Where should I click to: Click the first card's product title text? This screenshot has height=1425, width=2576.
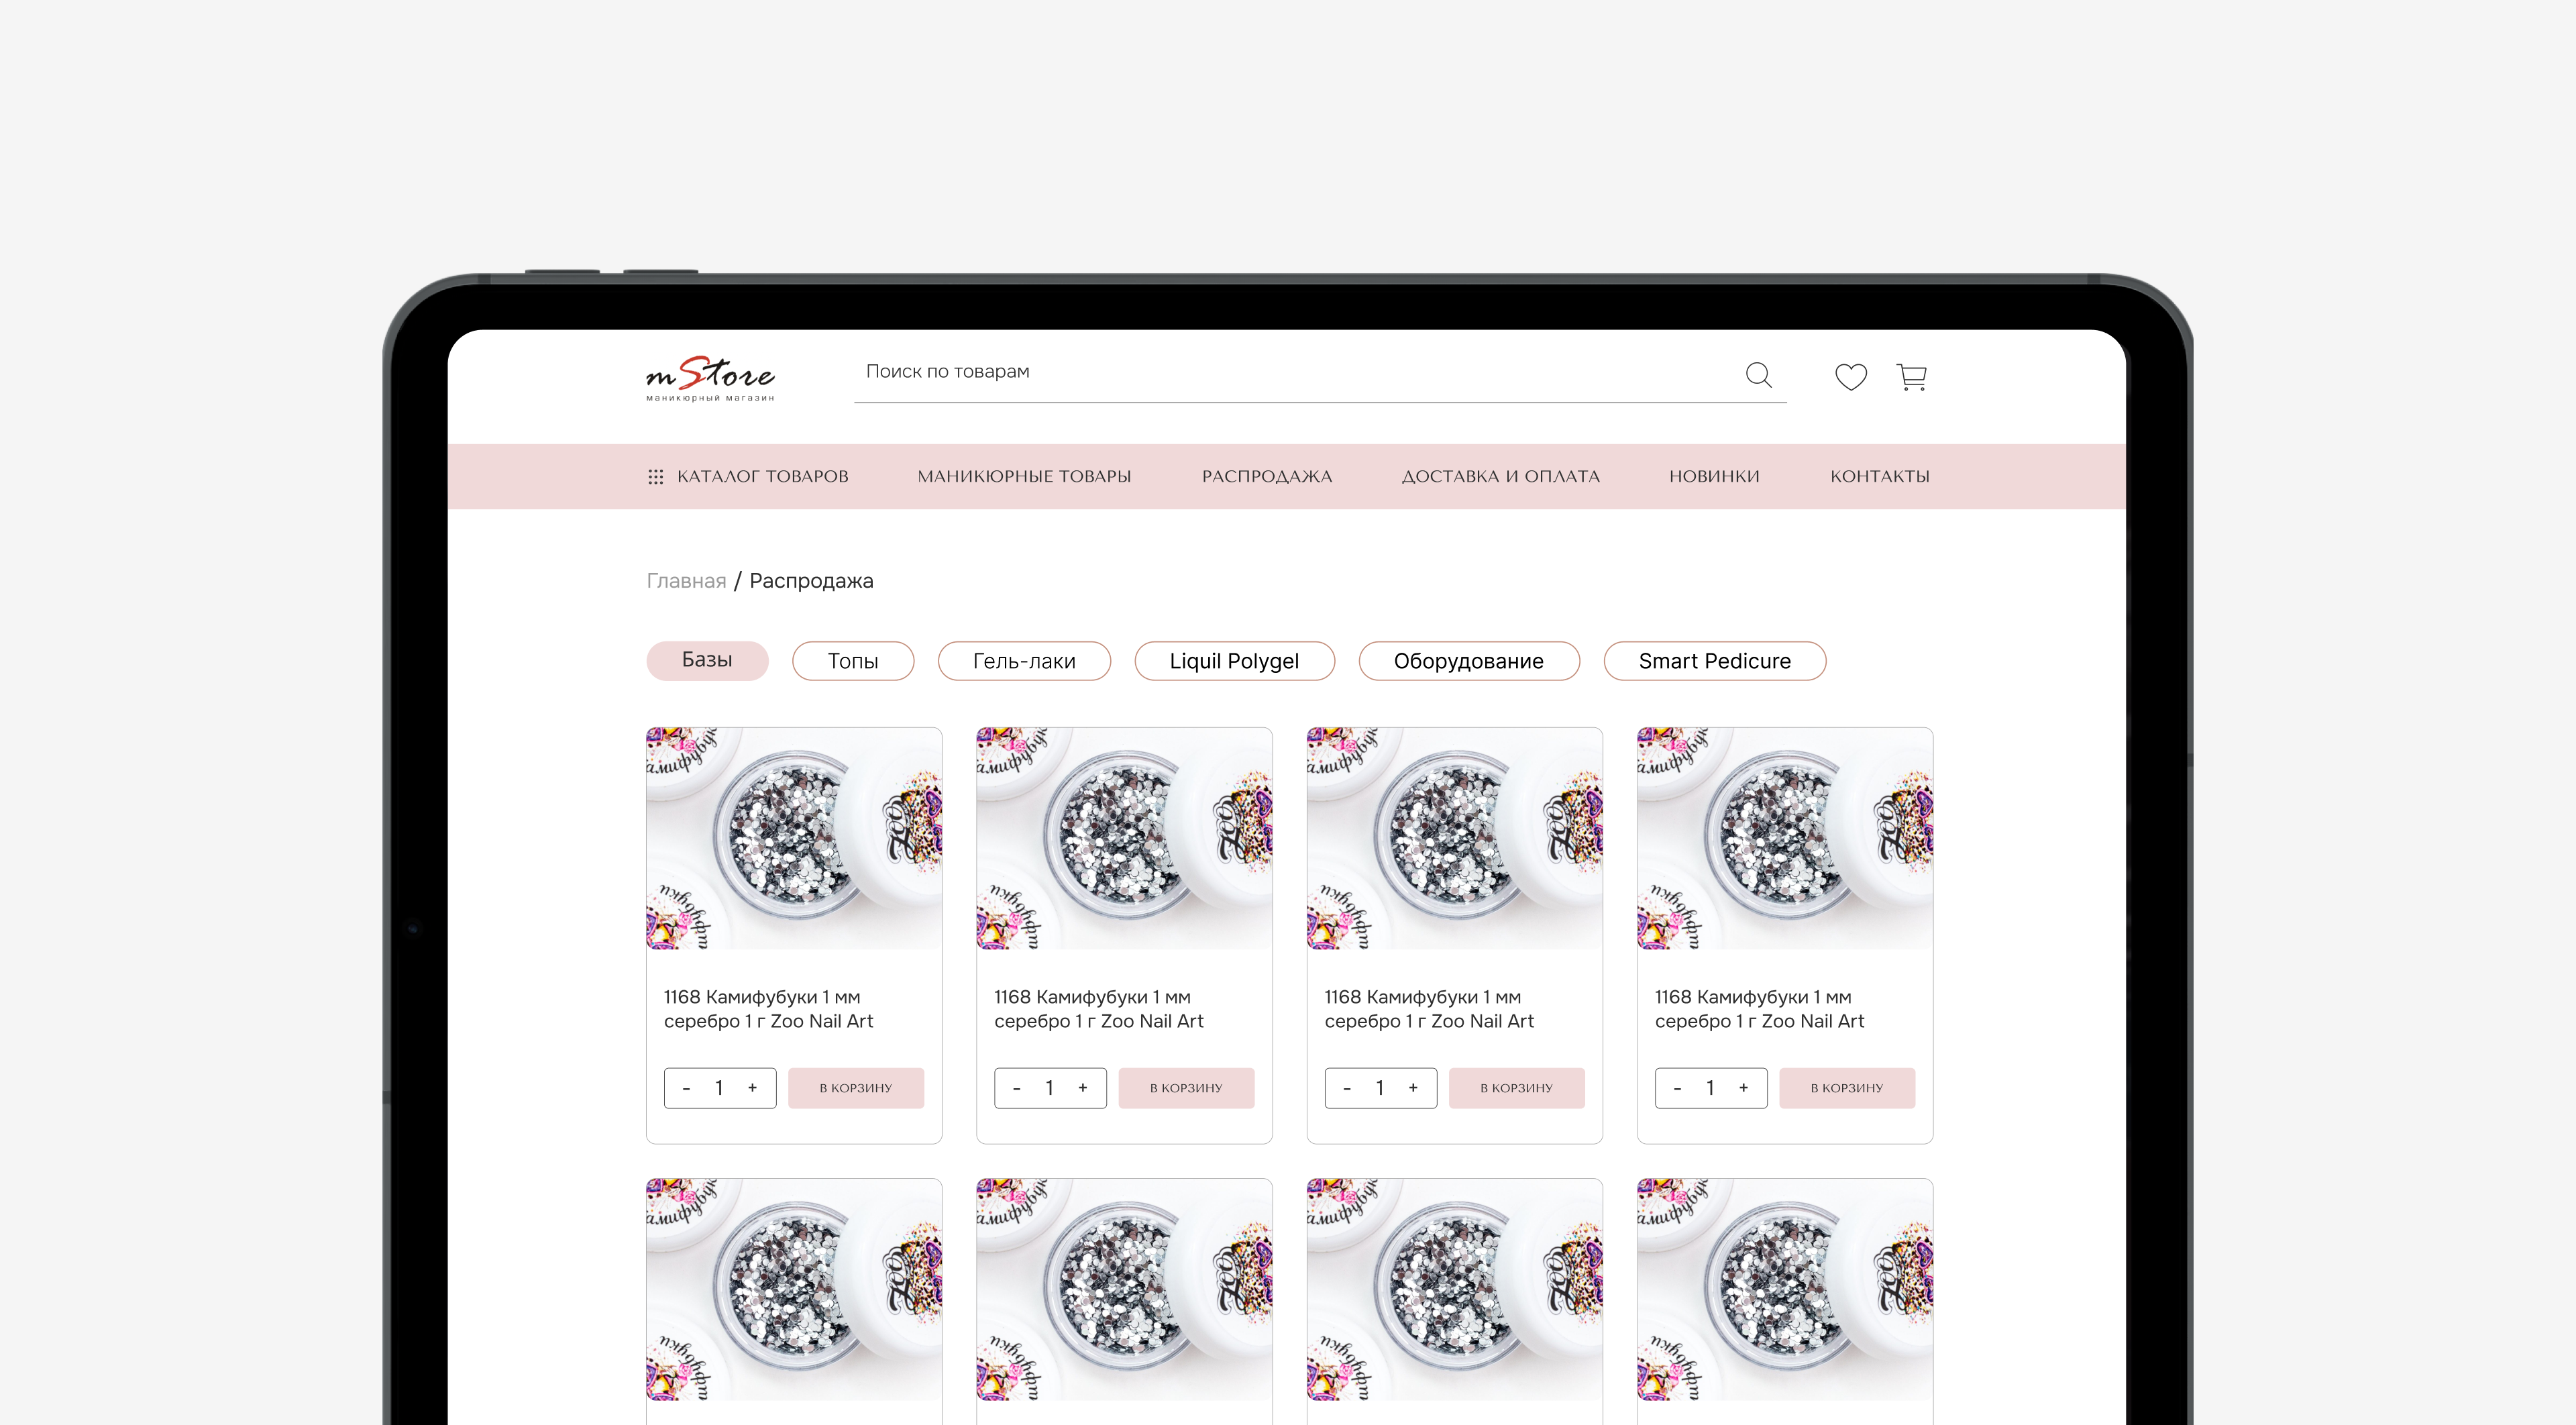coord(768,1009)
